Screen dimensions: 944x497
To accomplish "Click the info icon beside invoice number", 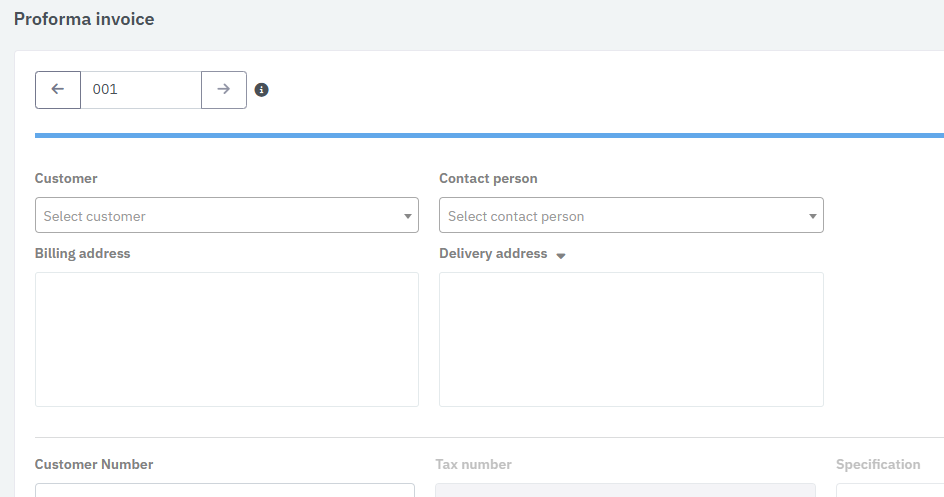I will [262, 90].
